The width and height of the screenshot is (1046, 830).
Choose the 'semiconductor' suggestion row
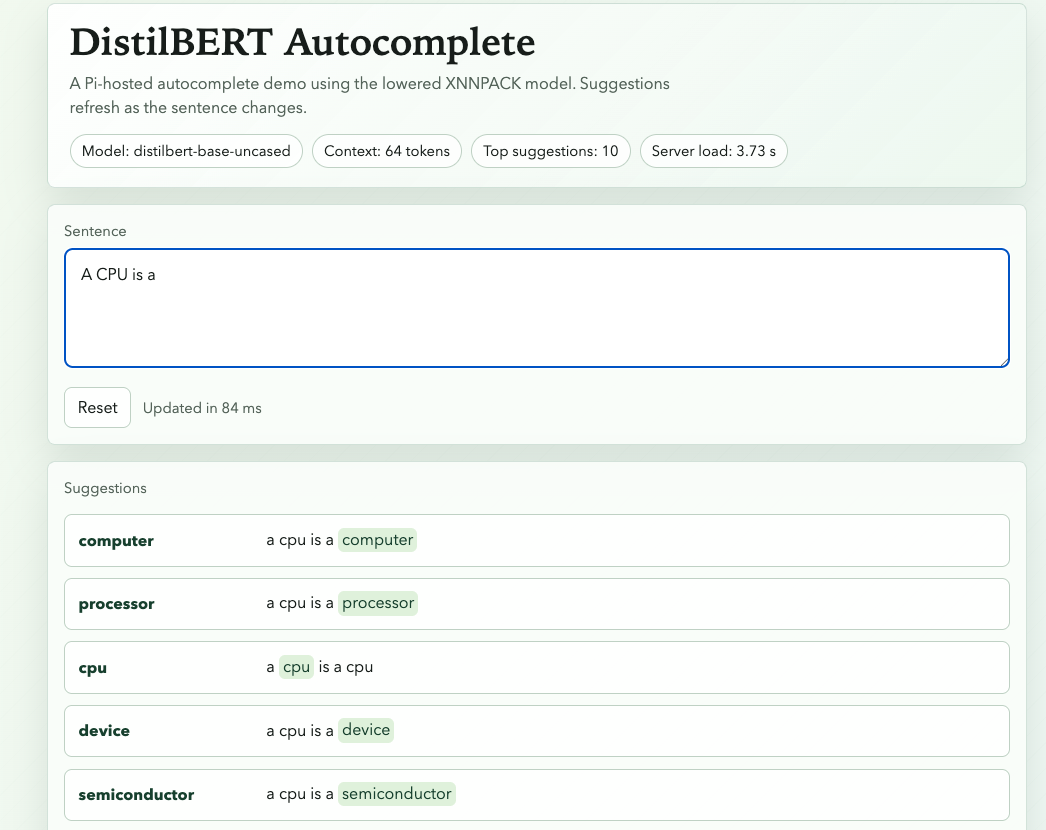coord(537,795)
